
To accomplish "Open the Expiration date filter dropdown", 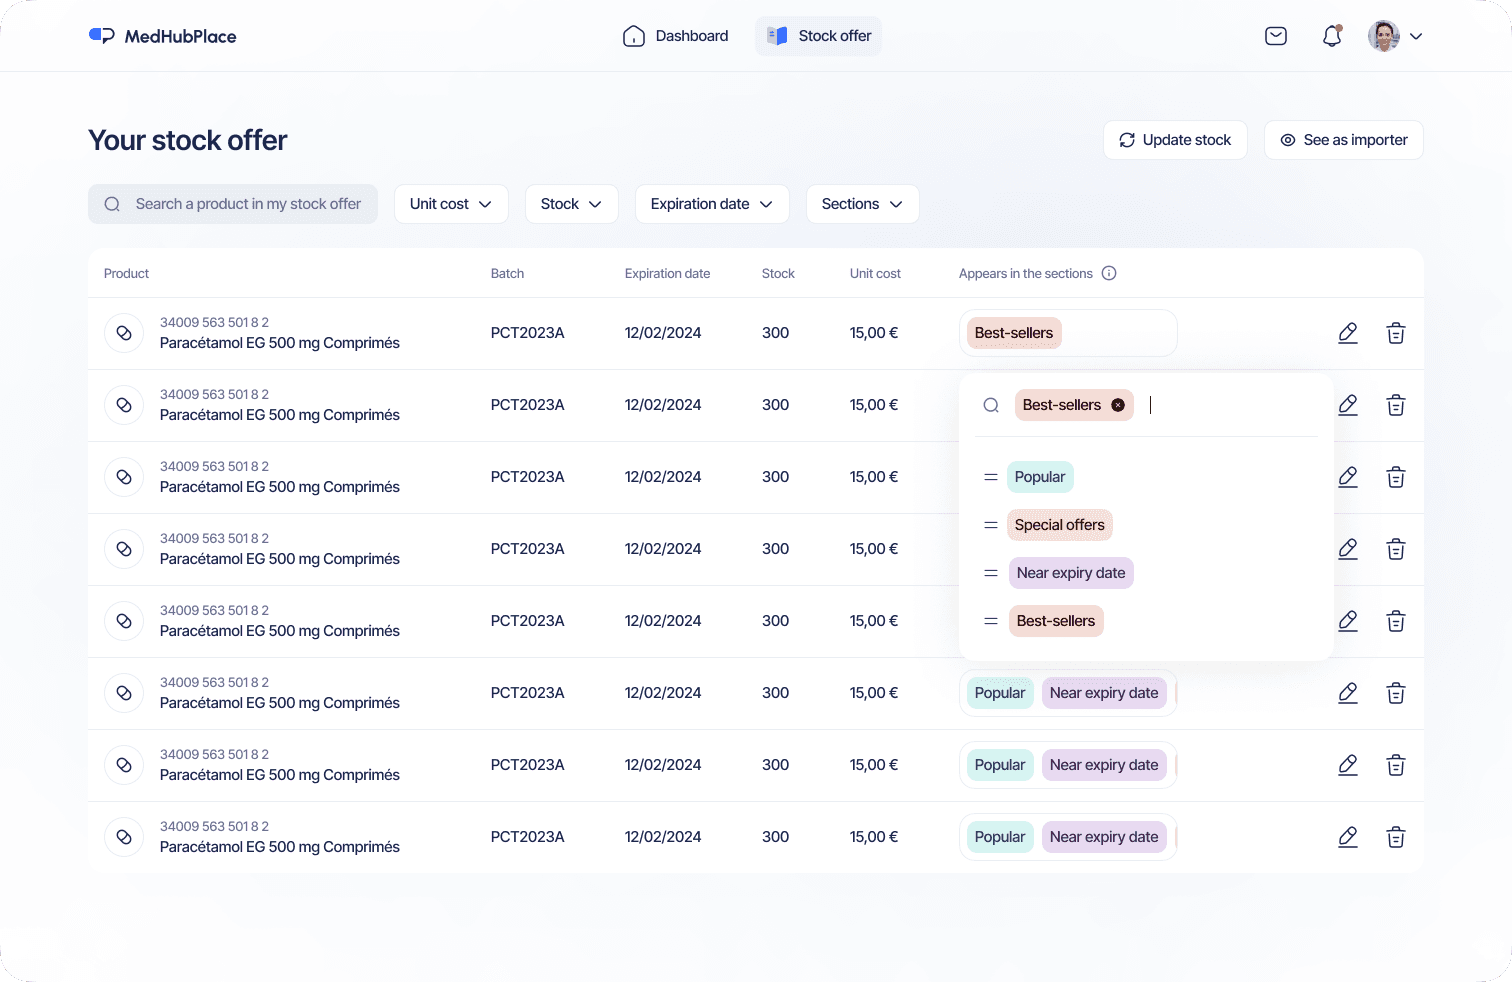I will click(x=712, y=204).
